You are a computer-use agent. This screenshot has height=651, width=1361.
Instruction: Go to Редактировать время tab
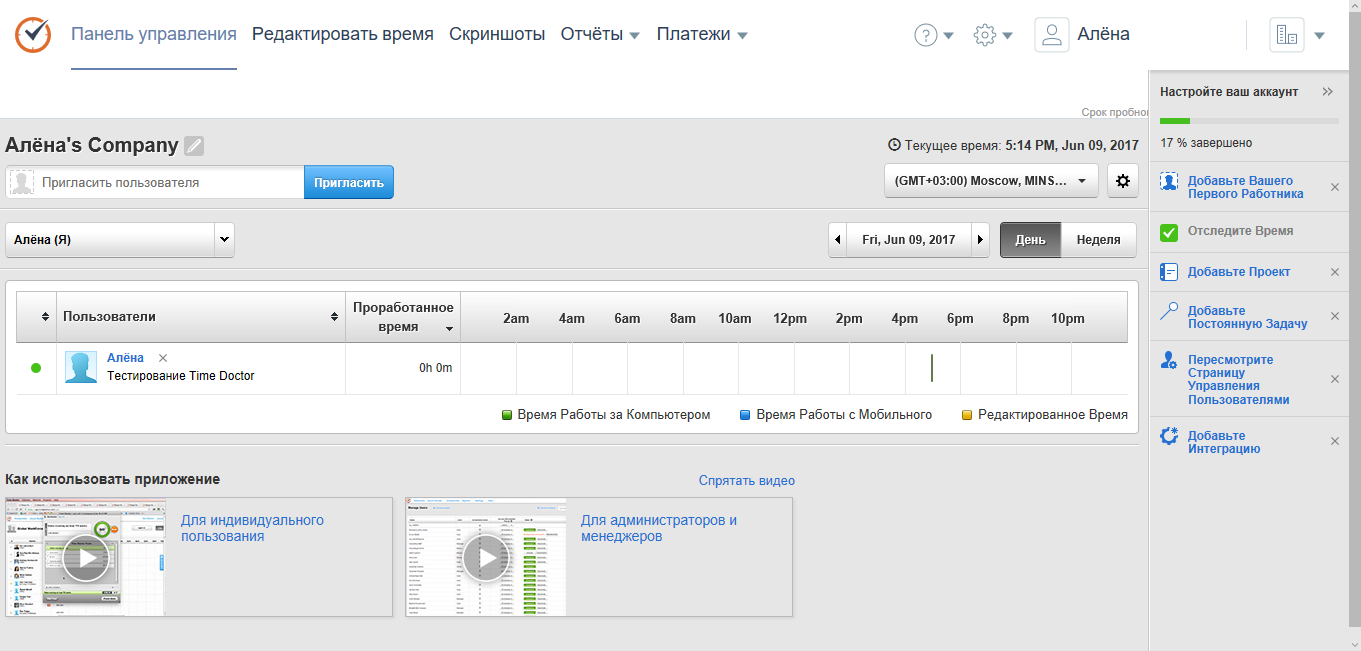[x=342, y=35]
